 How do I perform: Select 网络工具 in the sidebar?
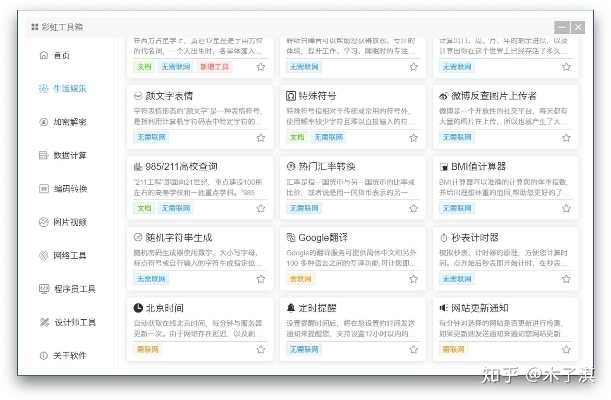[x=69, y=255]
